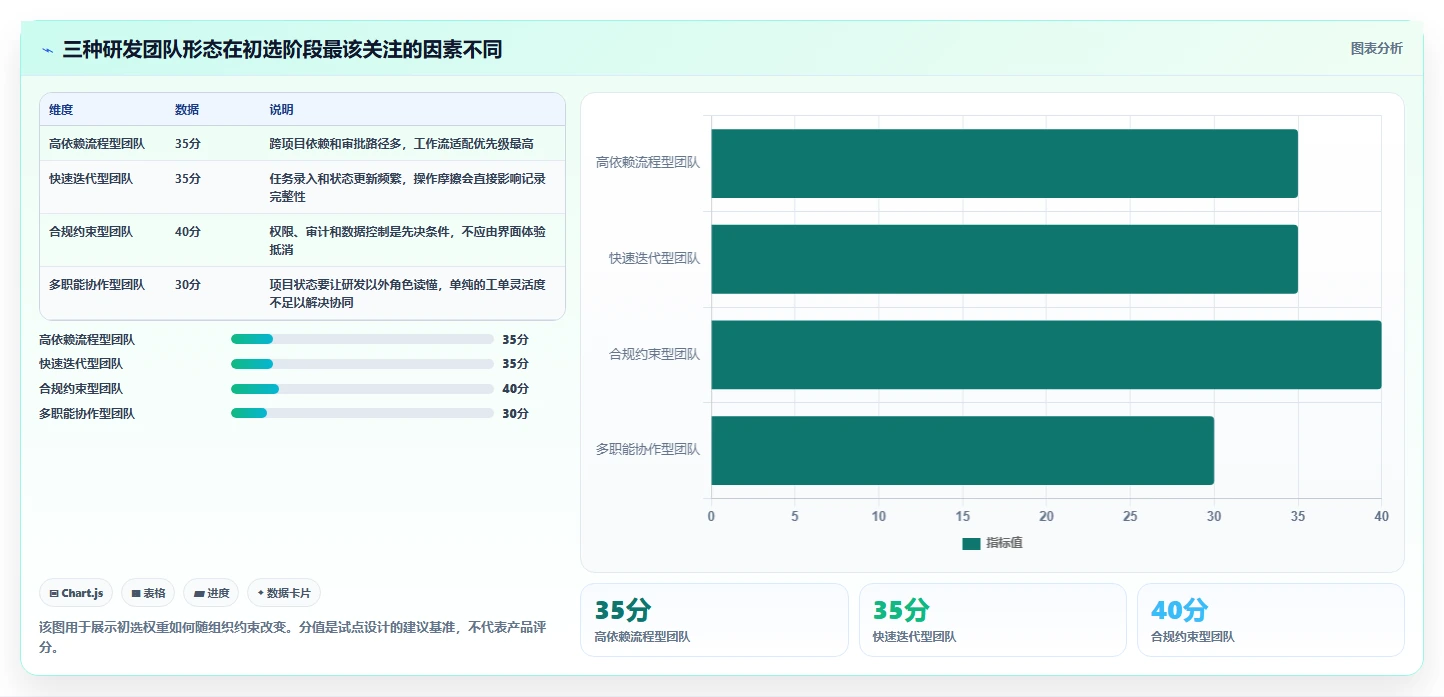Click the 快速迭代型团队 progress bar

click(x=362, y=364)
